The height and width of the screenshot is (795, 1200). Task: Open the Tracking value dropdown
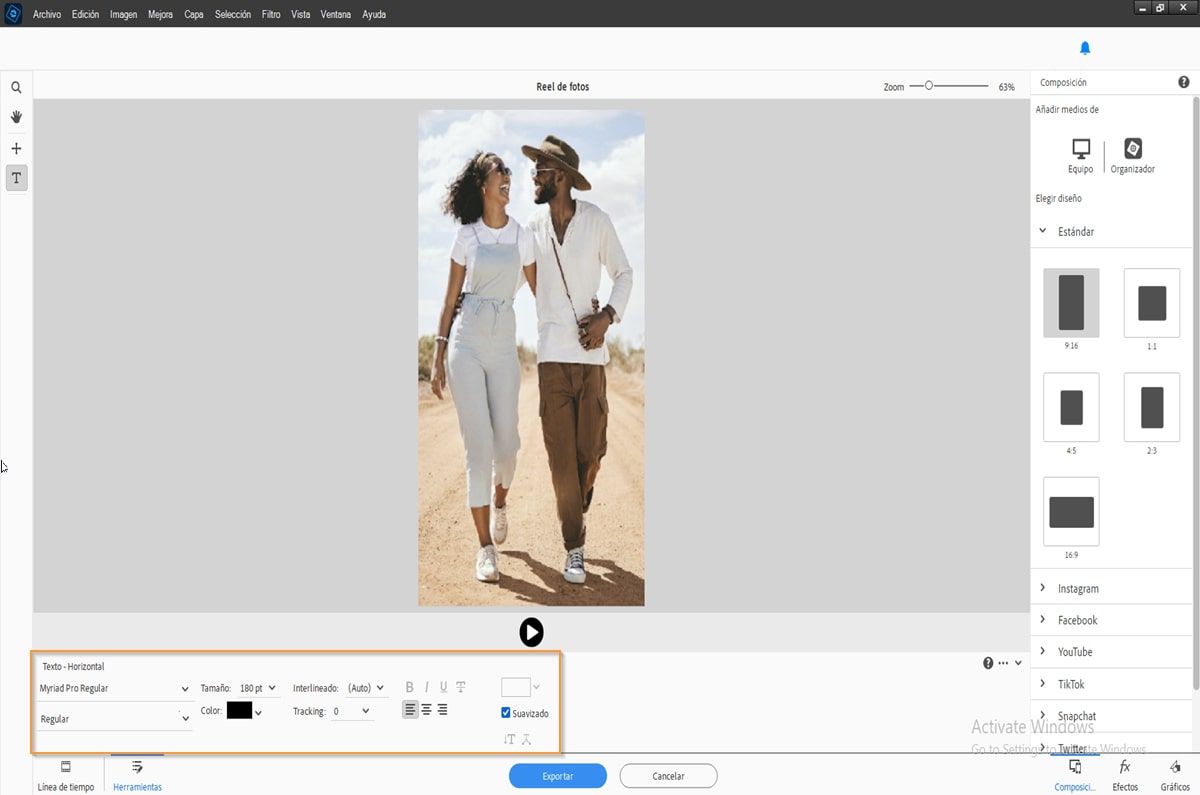tap(352, 711)
